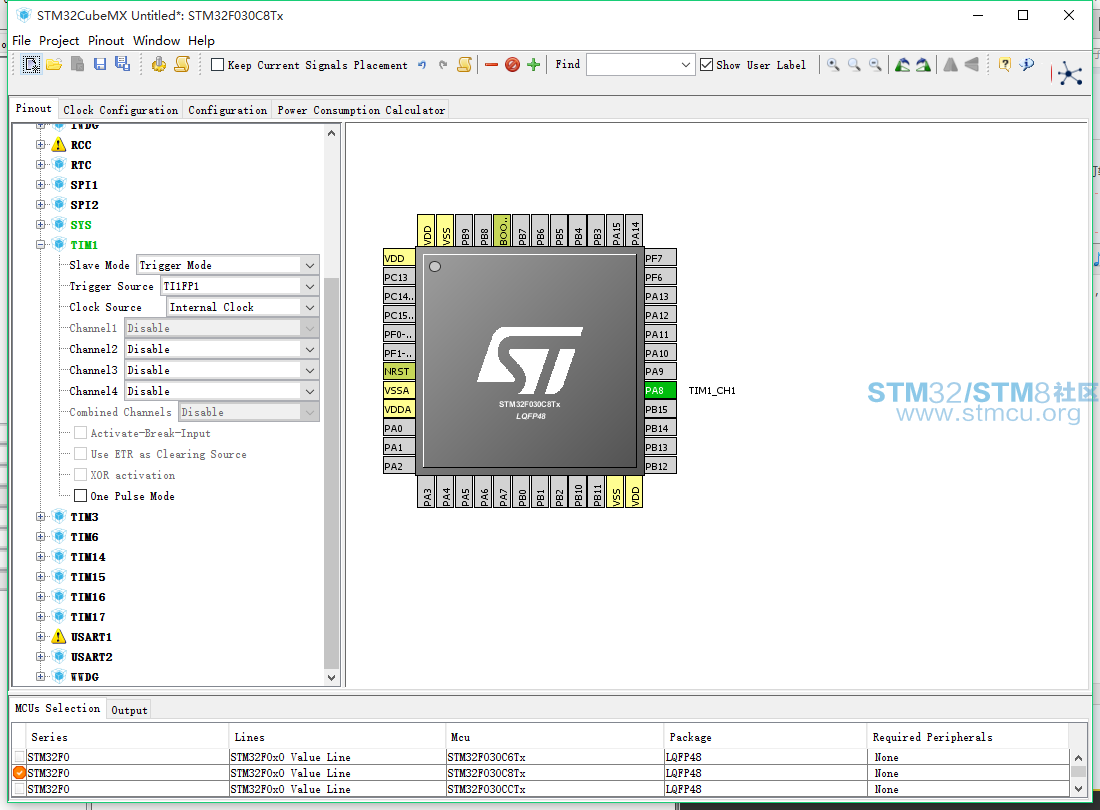Expand the TIM3 tree node
The image size is (1100, 810).
[41, 517]
